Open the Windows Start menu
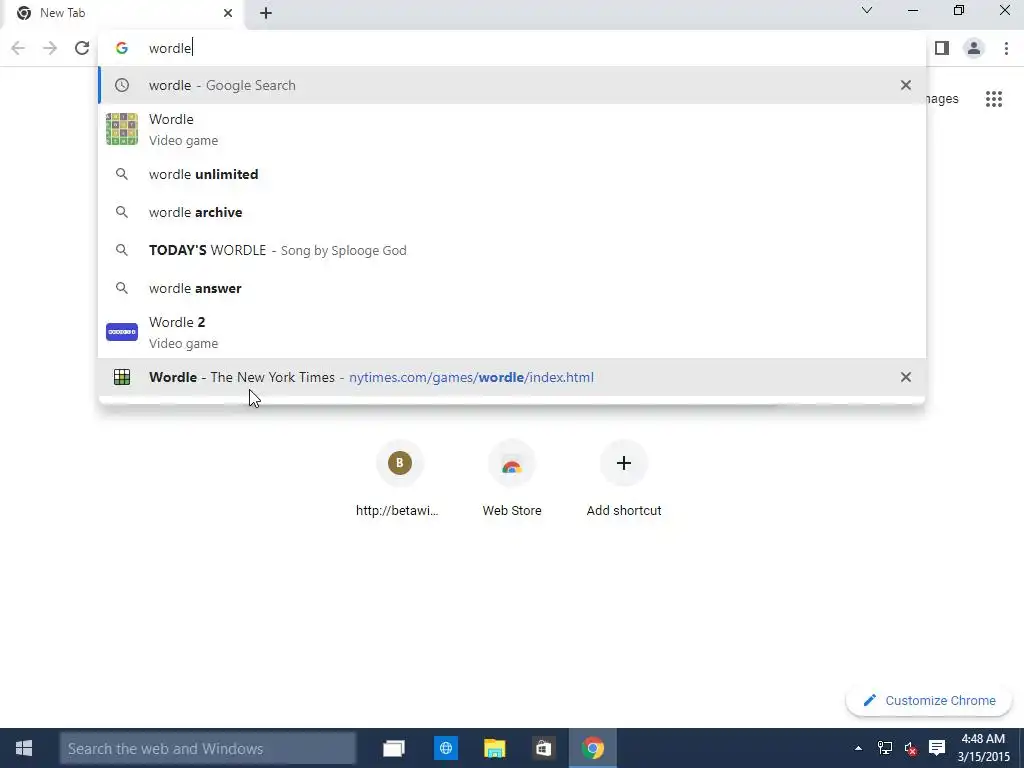The width and height of the screenshot is (1024, 768). (x=24, y=748)
